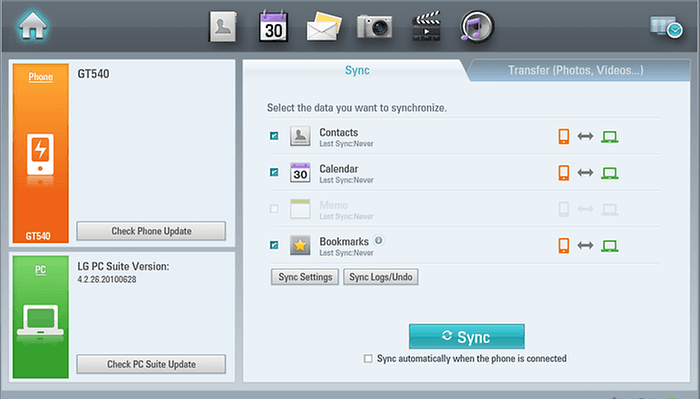Click the underlined Phone link
Image resolution: width=700 pixels, height=399 pixels.
click(x=41, y=77)
